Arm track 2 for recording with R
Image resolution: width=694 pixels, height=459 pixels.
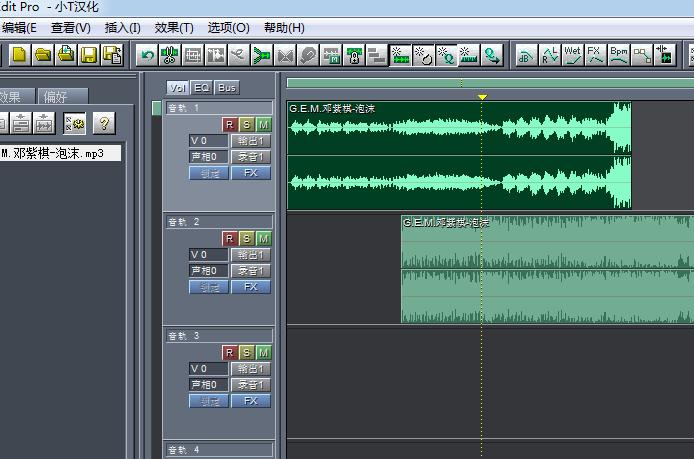pyautogui.click(x=229, y=239)
